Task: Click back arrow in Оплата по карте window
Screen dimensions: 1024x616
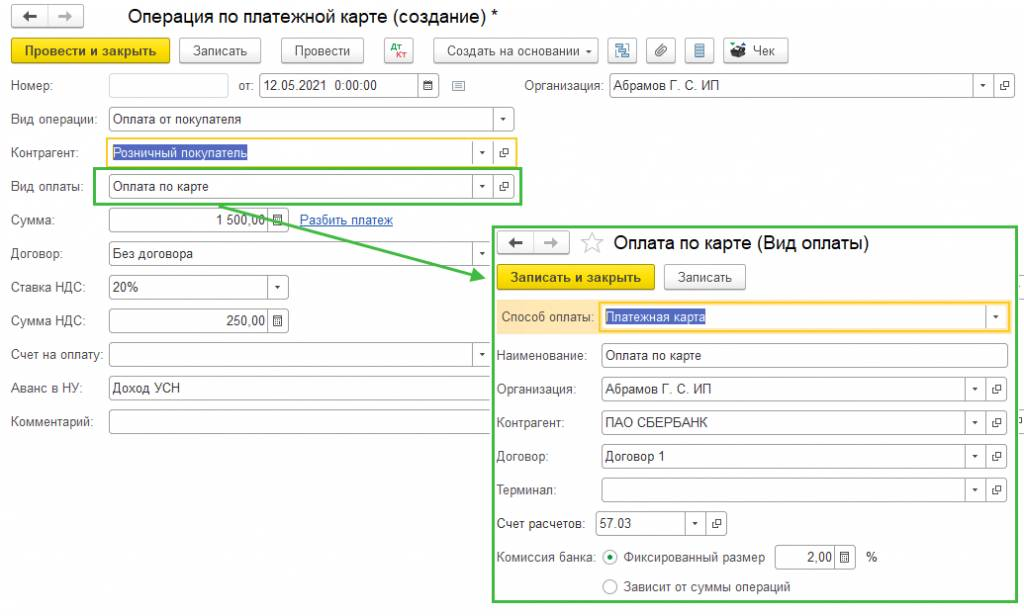Action: coord(515,243)
